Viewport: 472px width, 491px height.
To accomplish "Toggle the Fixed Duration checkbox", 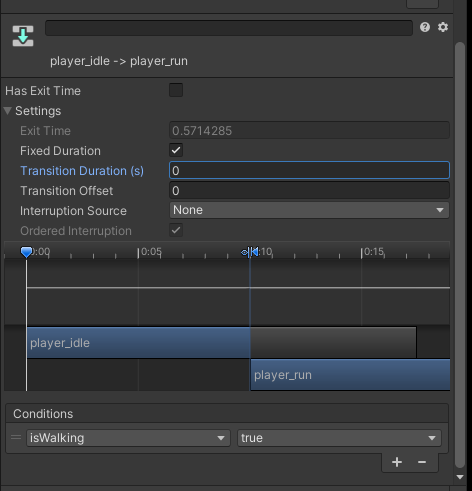I will (x=176, y=150).
